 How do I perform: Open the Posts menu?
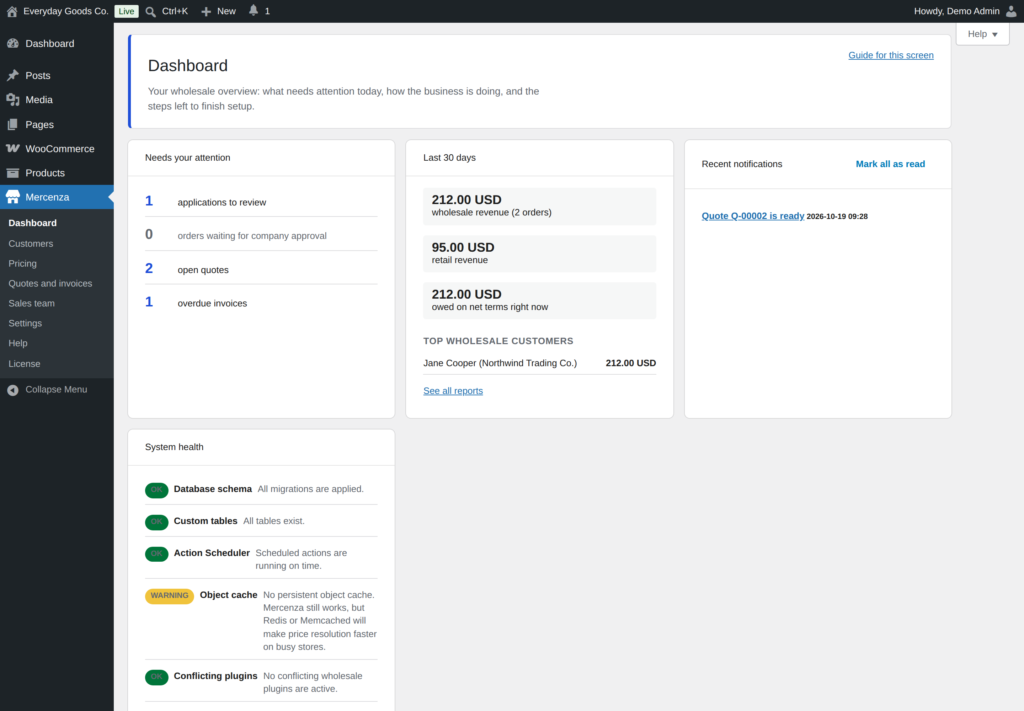57,75
